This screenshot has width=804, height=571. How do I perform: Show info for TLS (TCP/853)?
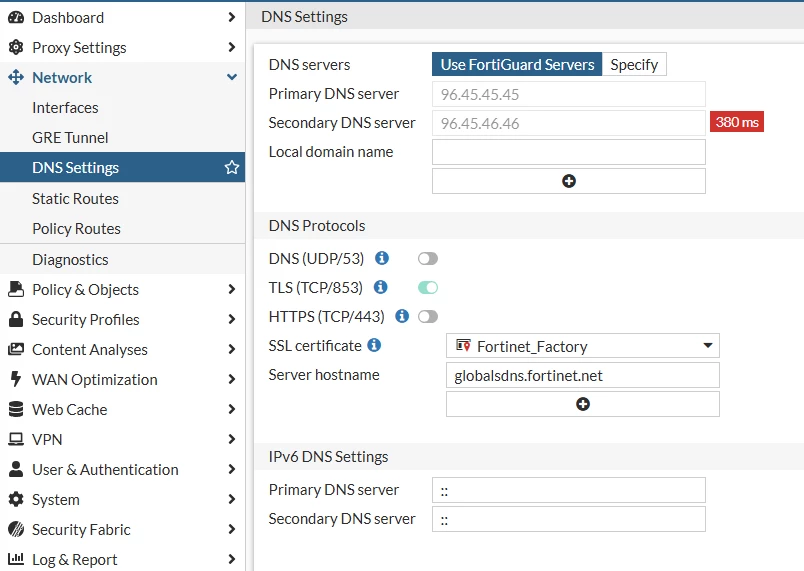click(380, 287)
